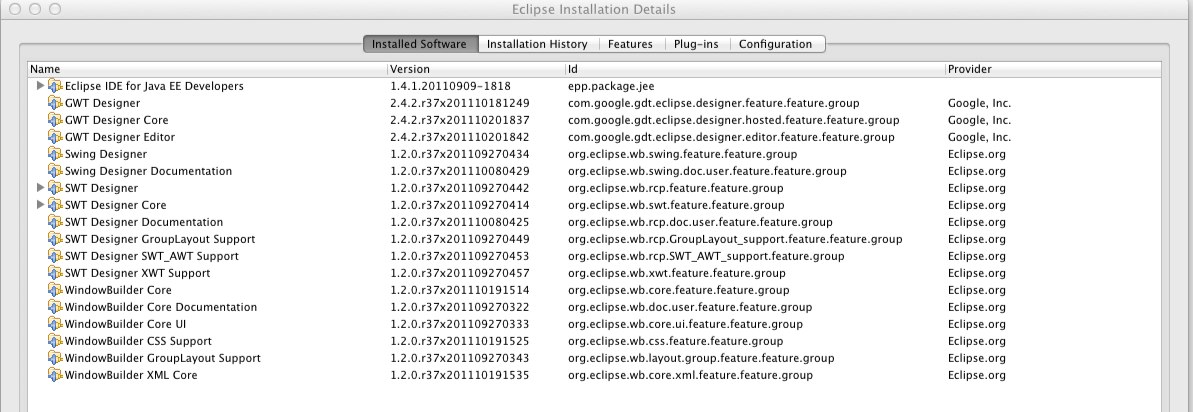1193x412 pixels.
Task: Select the GWT Designer name entry
Action: (103, 103)
